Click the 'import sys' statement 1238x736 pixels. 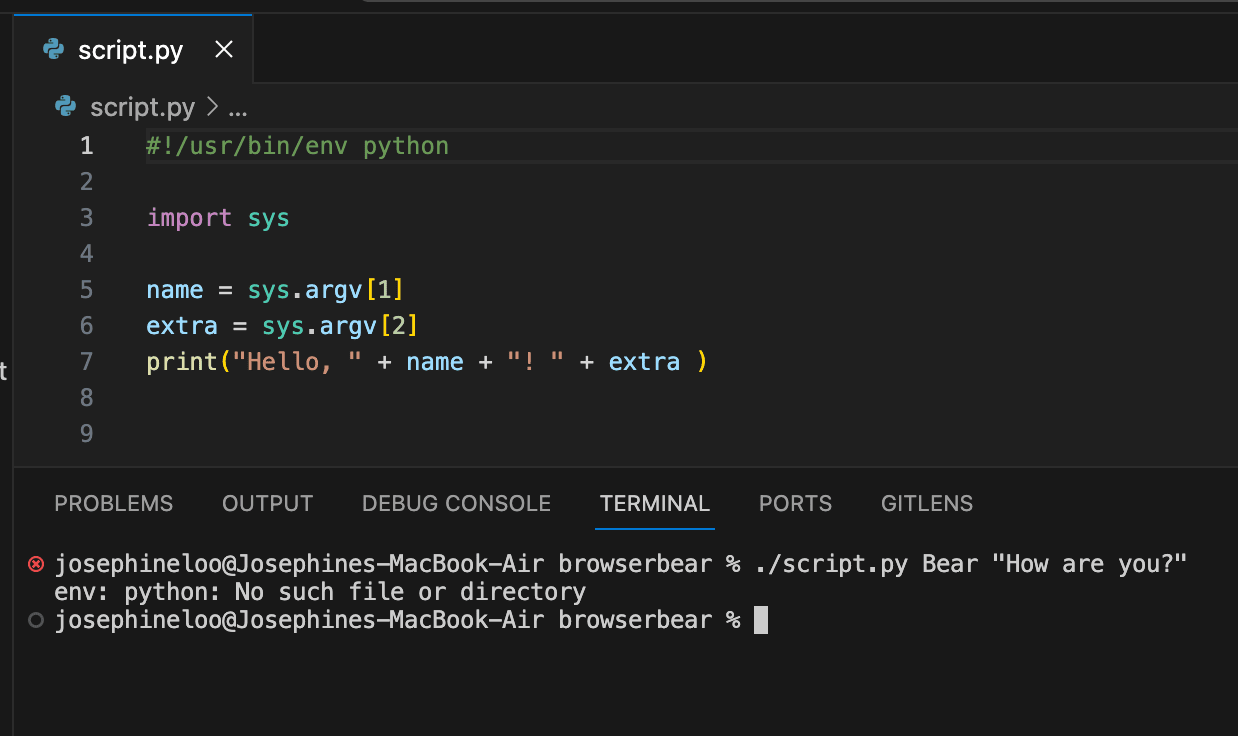pos(218,218)
